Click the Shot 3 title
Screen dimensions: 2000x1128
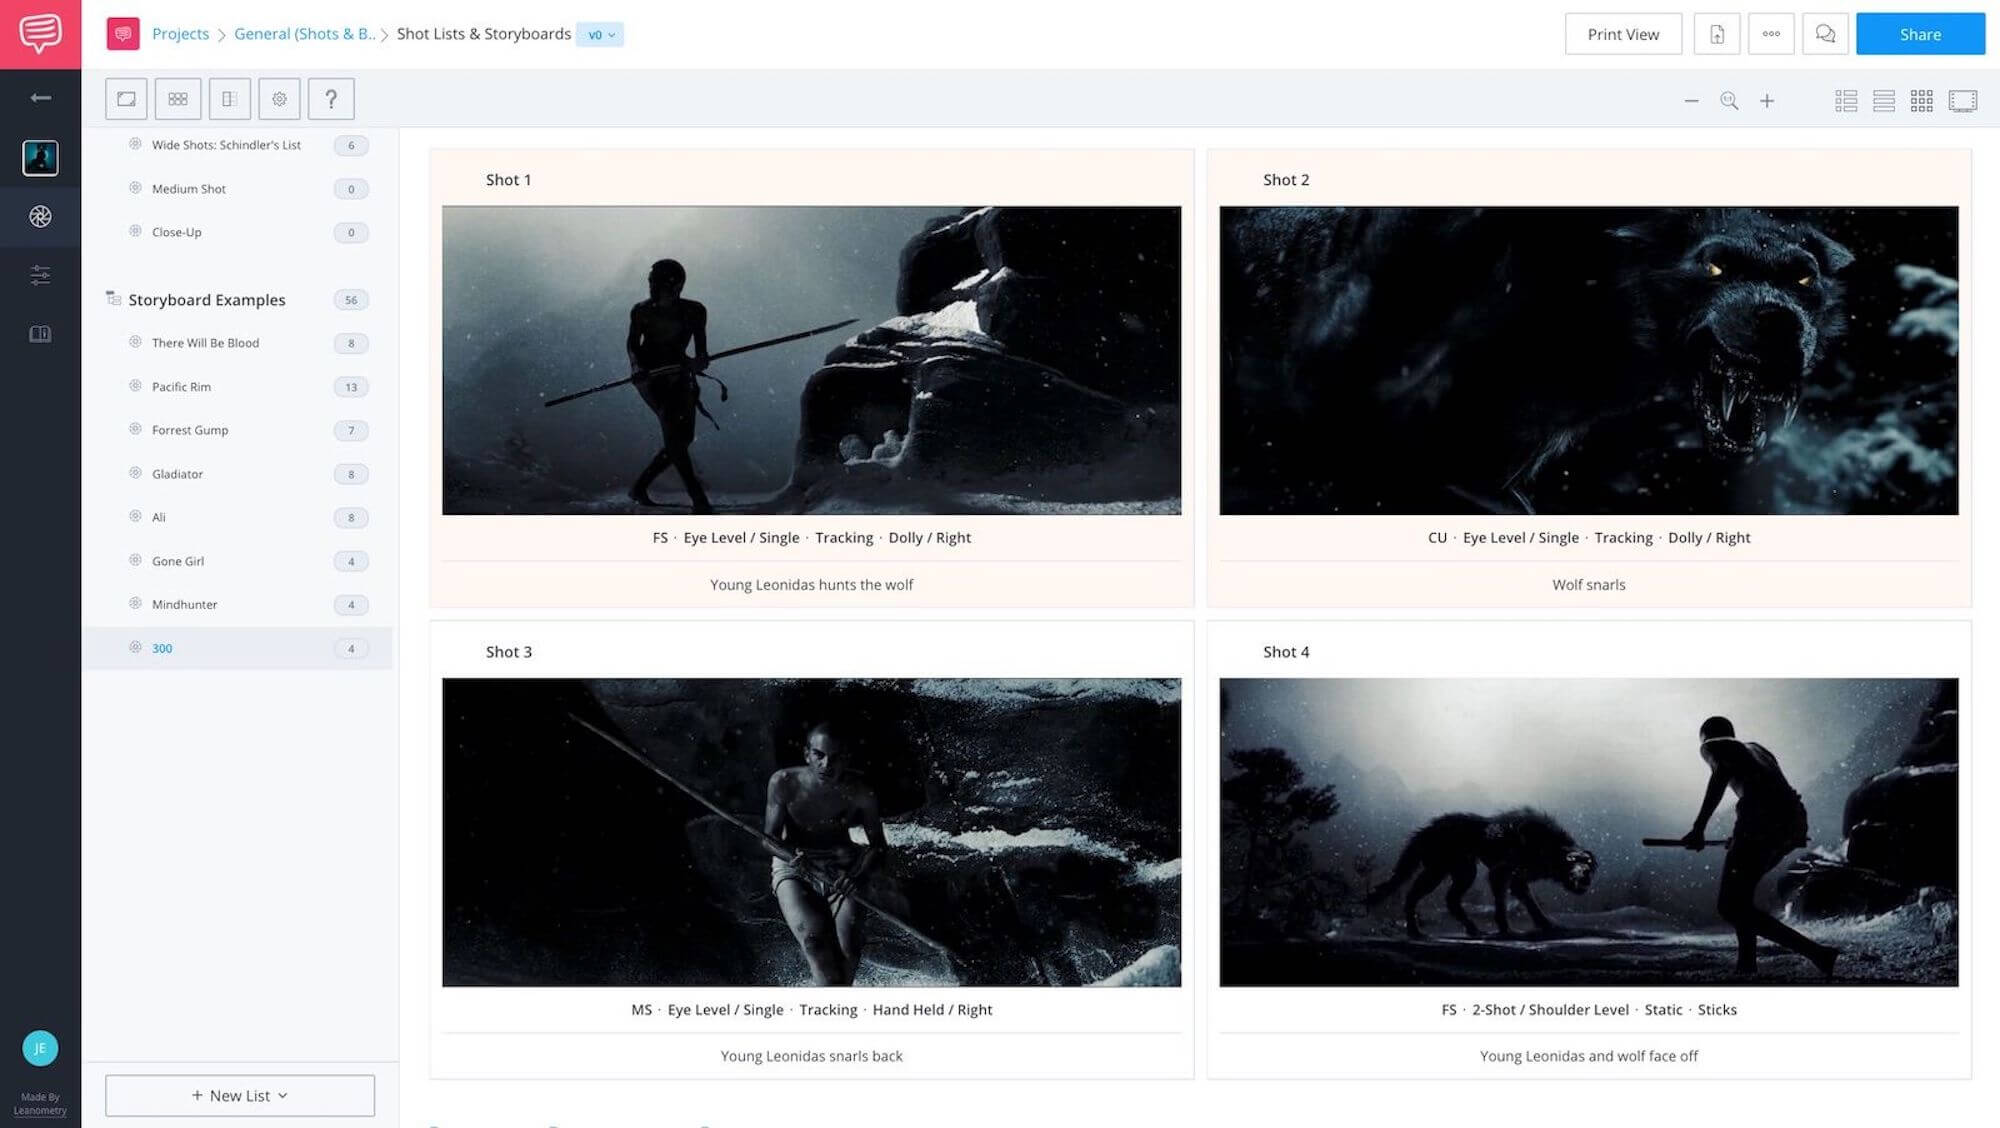[x=508, y=652]
